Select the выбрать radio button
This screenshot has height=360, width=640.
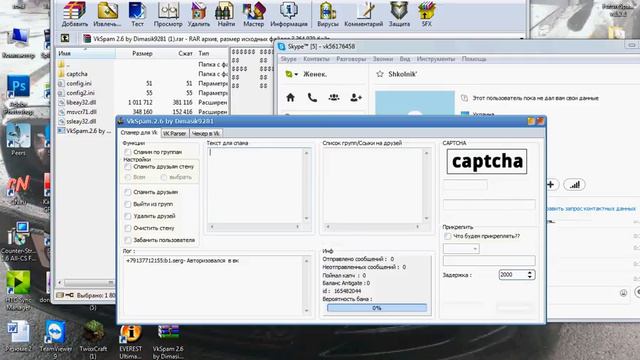pos(164,177)
